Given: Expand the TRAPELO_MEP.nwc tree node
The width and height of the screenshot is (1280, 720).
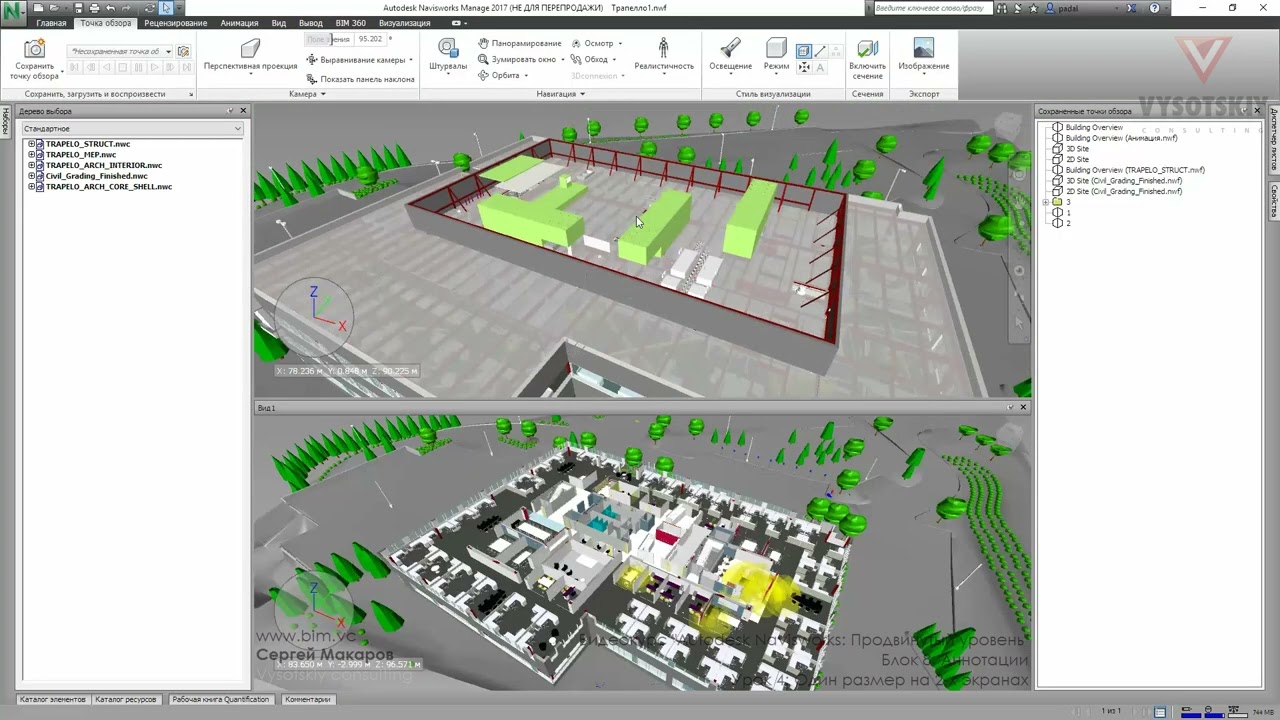Looking at the screenshot, I should [x=31, y=155].
